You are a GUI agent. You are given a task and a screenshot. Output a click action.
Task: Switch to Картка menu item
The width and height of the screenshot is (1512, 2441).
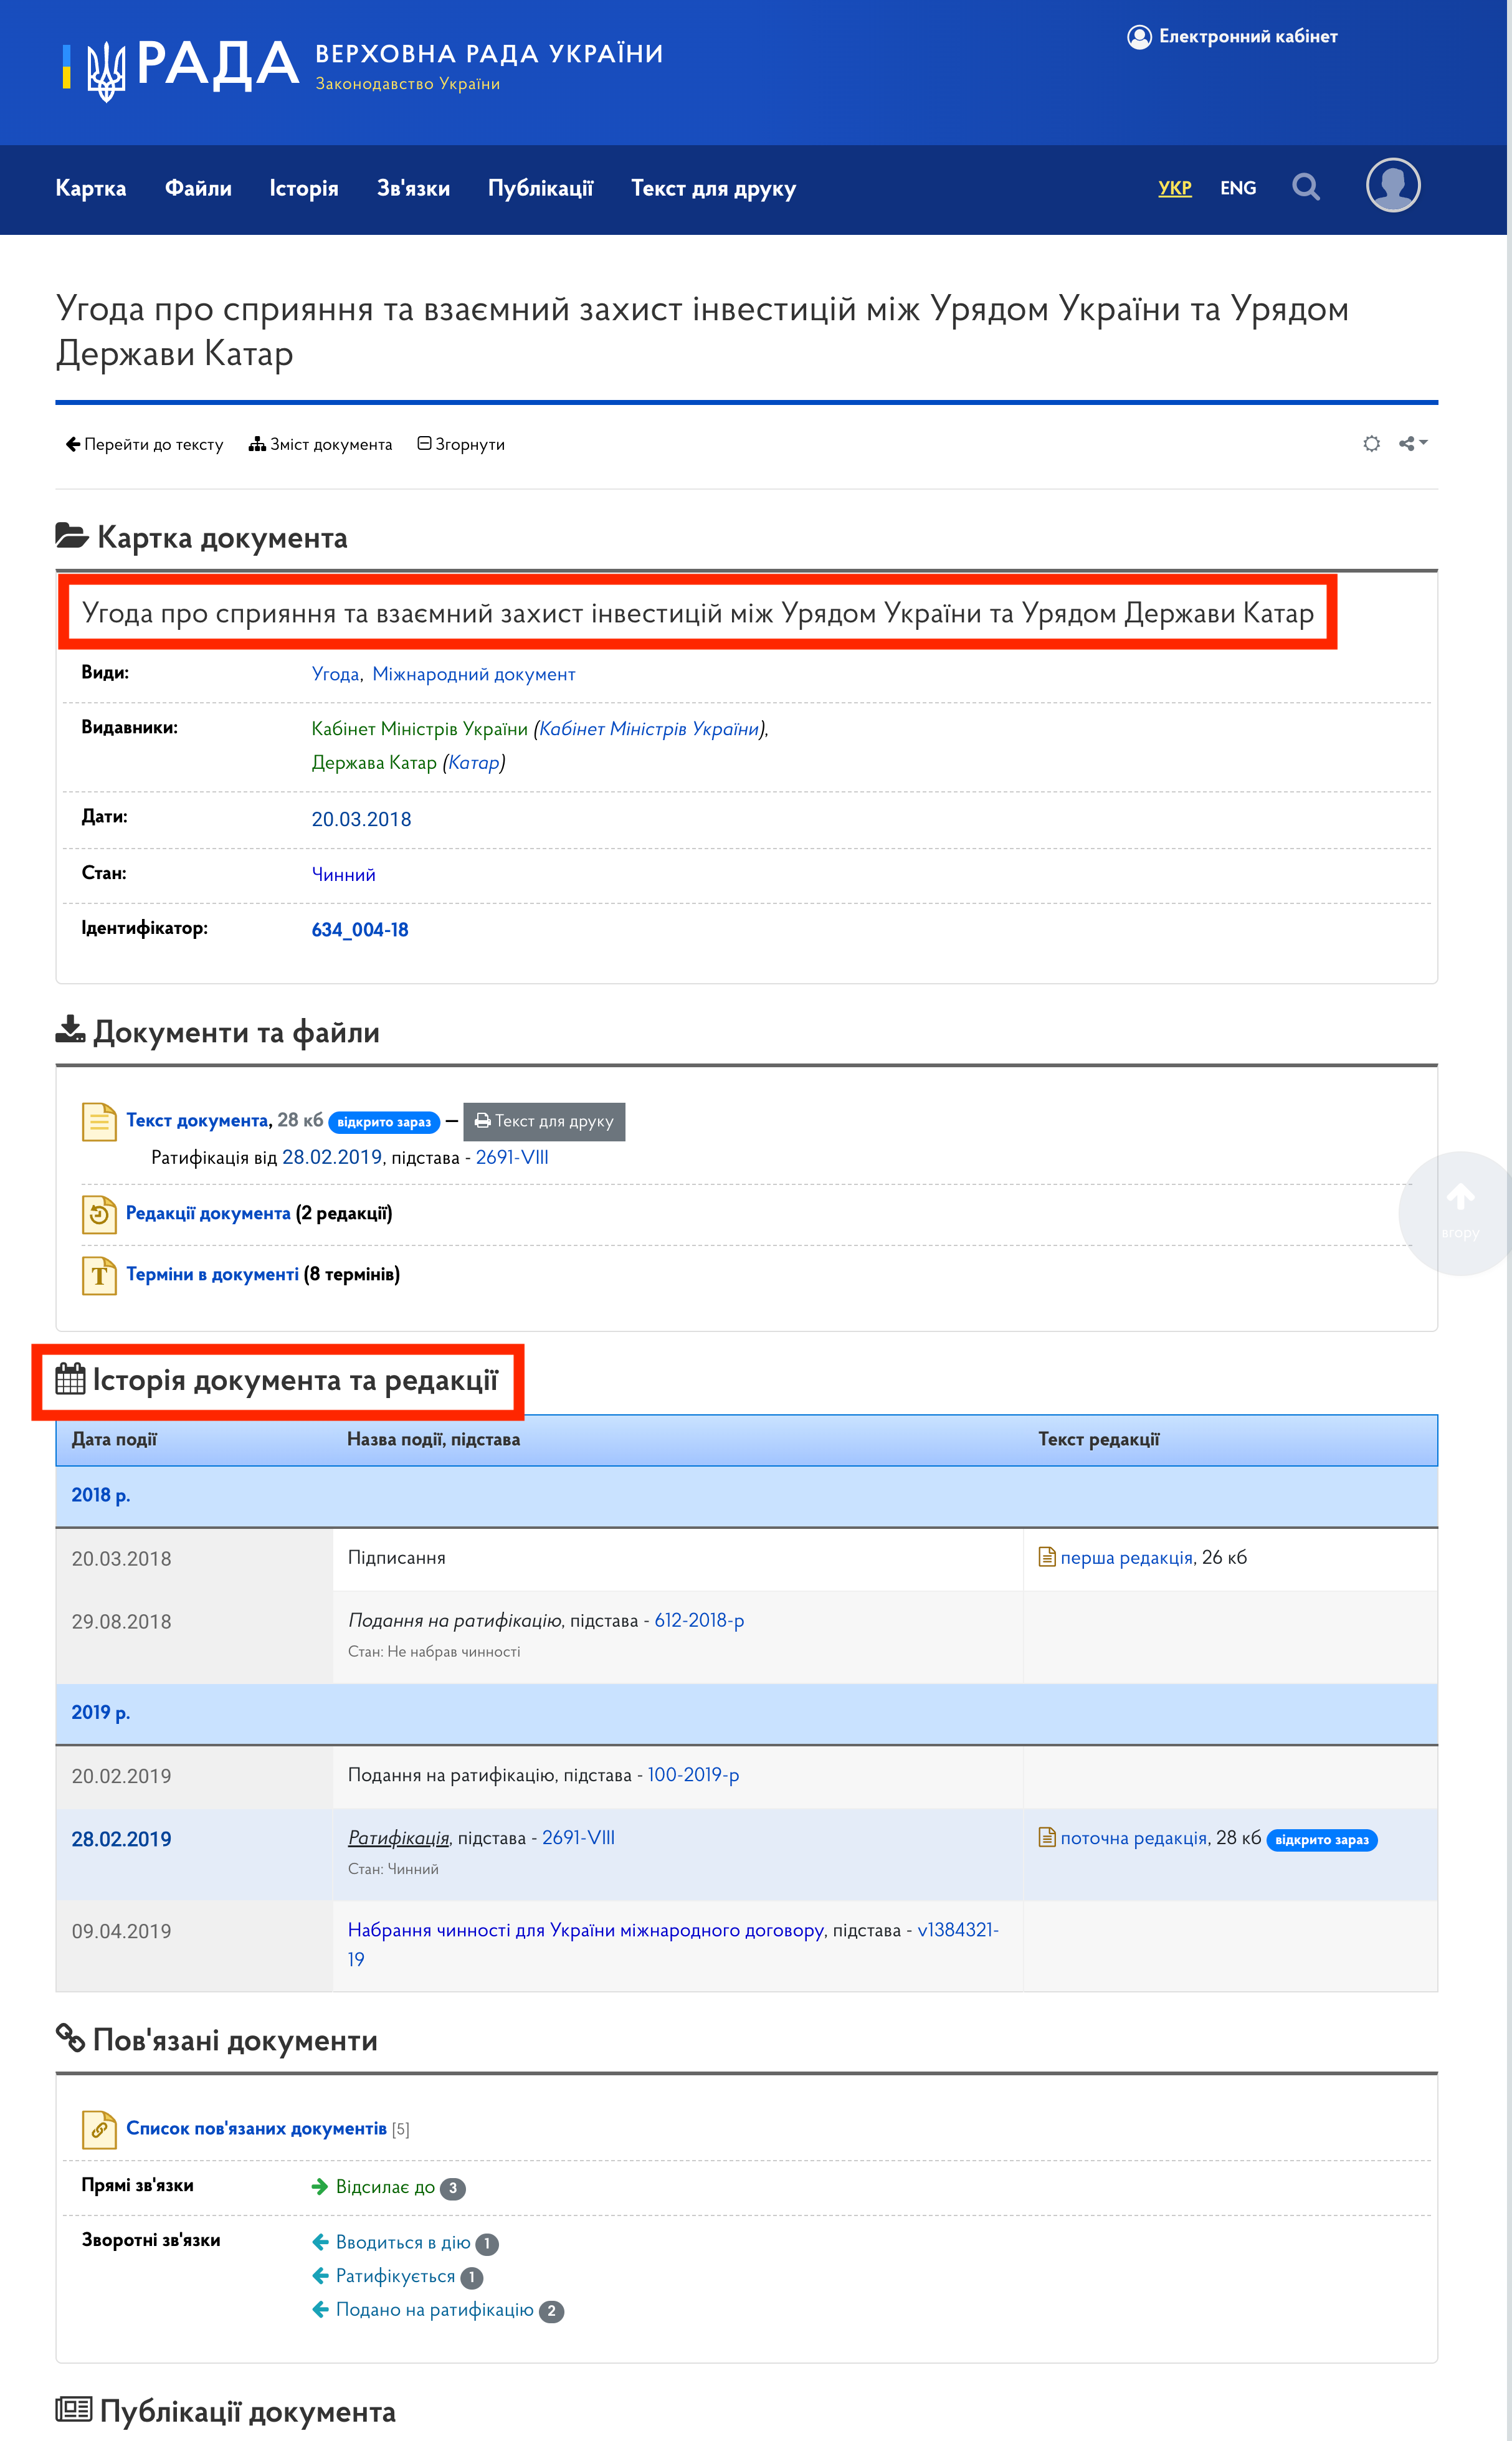(x=91, y=188)
